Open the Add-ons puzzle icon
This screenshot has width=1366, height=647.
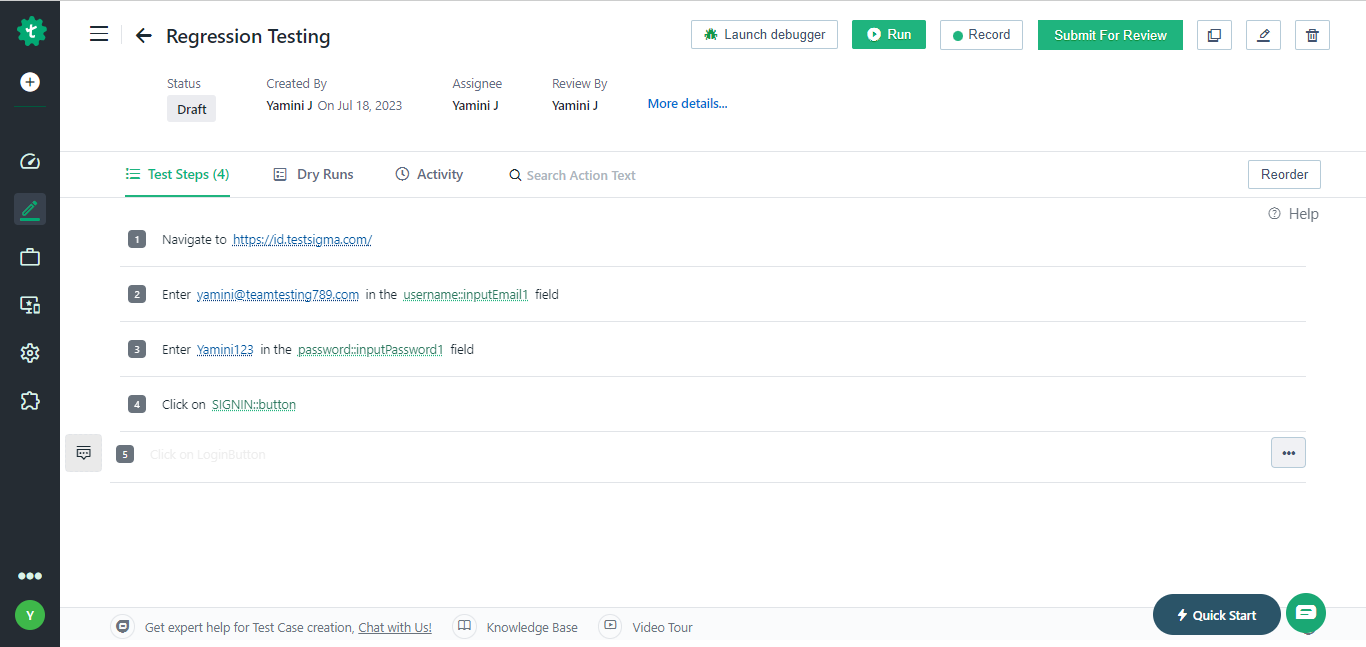[29, 400]
